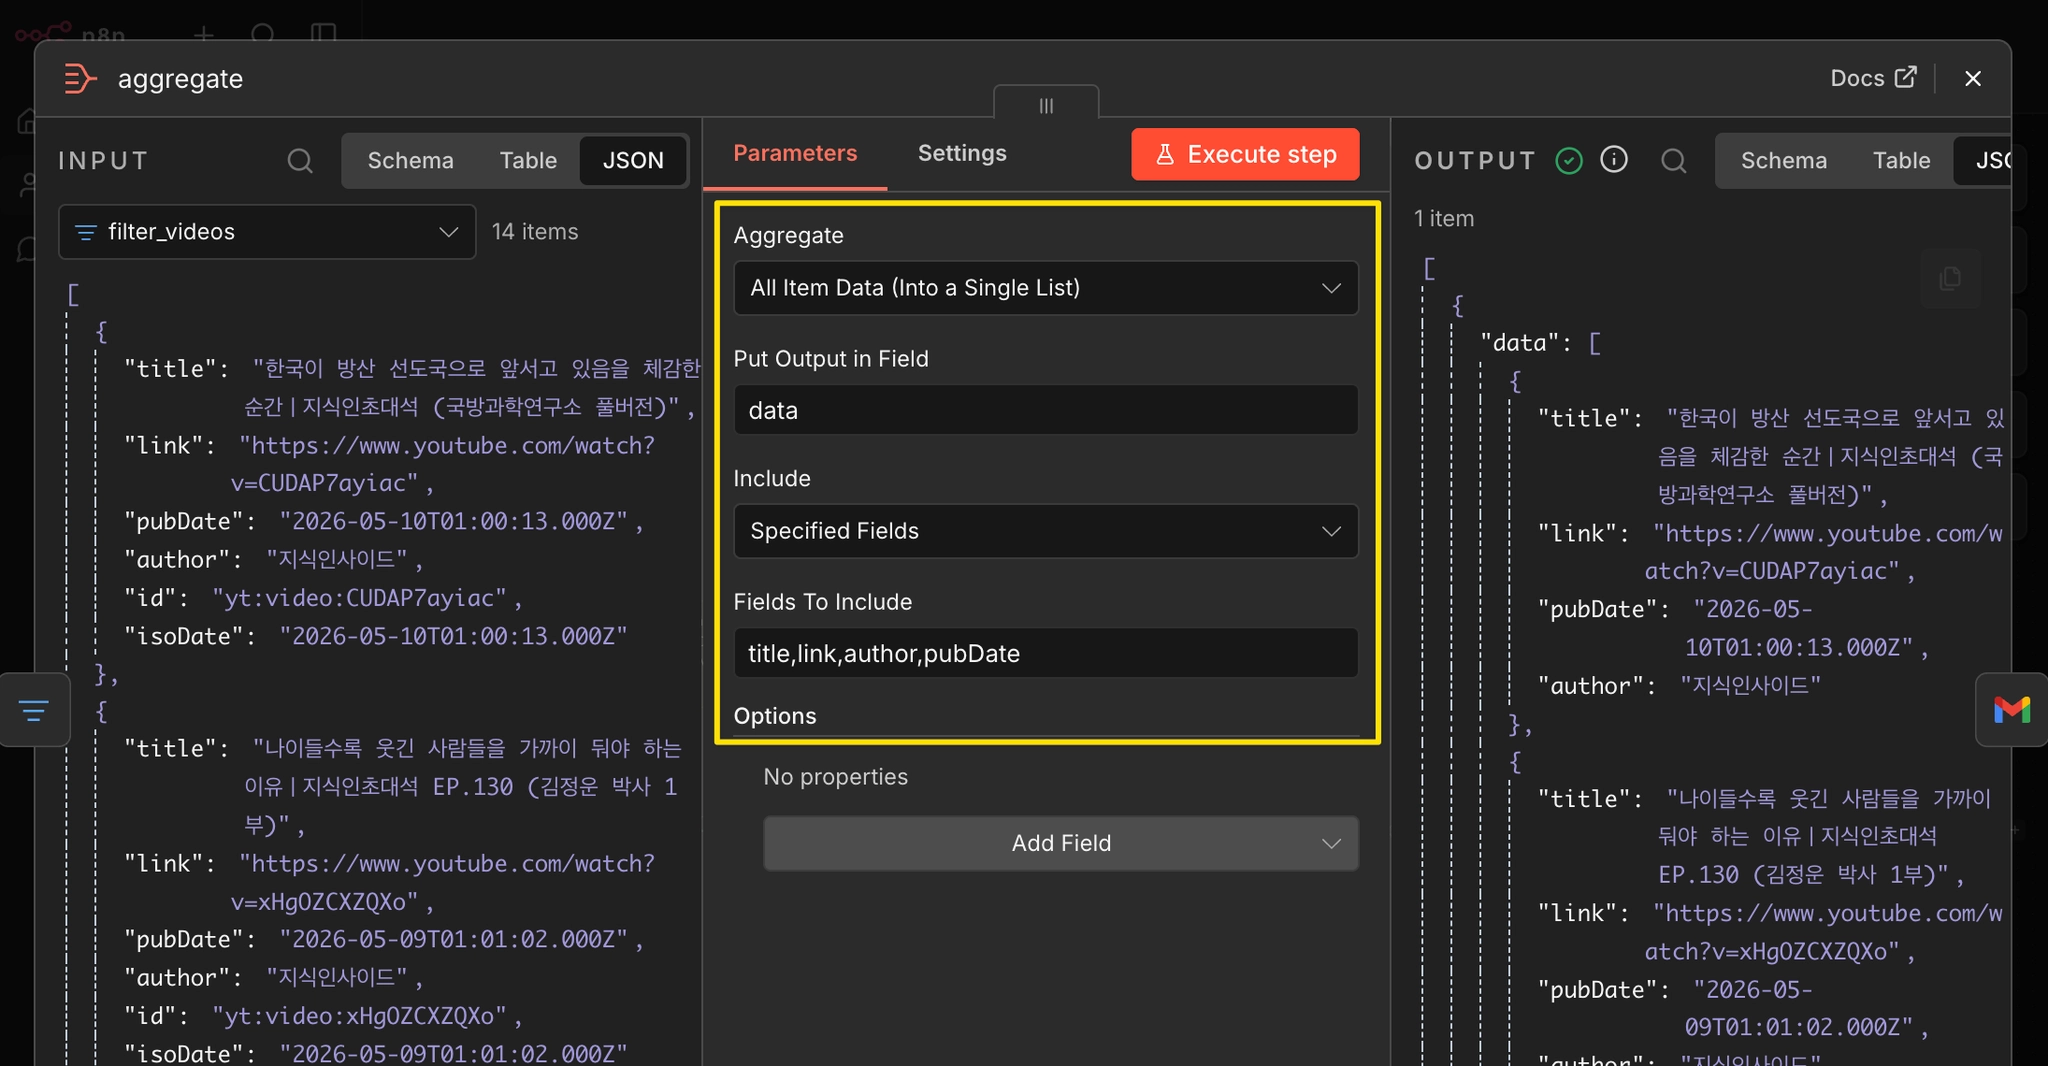Open the previous filter node on left edge

click(34, 710)
